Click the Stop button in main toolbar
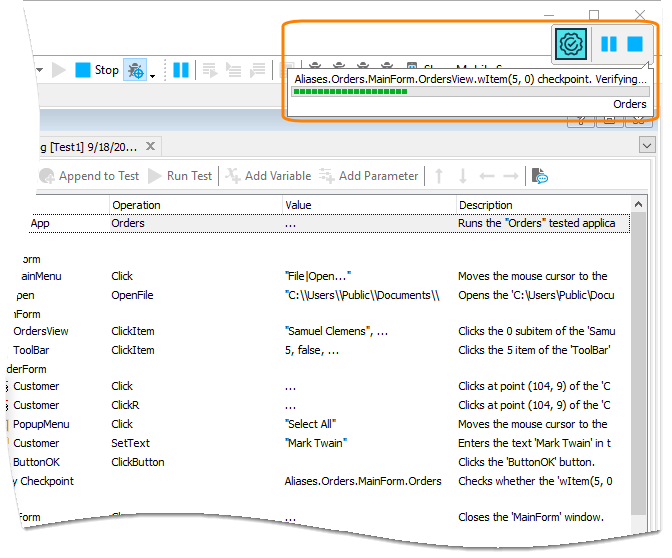Image resolution: width=672 pixels, height=558 pixels. [x=97, y=70]
